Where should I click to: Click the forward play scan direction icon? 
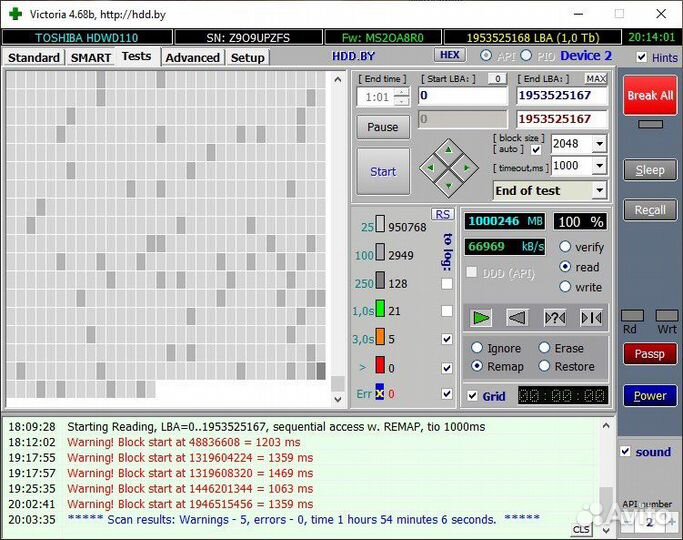tap(481, 318)
